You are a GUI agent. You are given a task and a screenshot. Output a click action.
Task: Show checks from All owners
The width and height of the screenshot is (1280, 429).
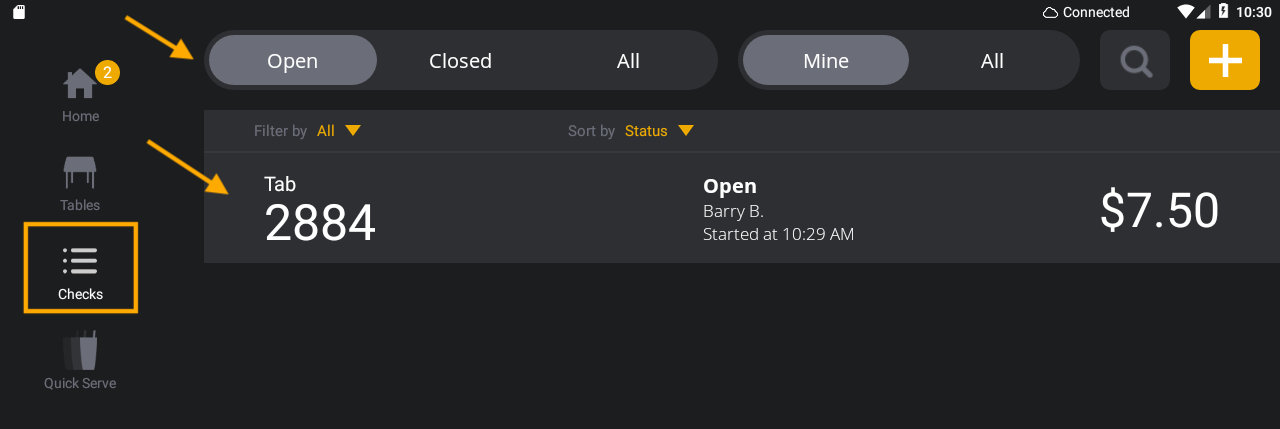[992, 61]
